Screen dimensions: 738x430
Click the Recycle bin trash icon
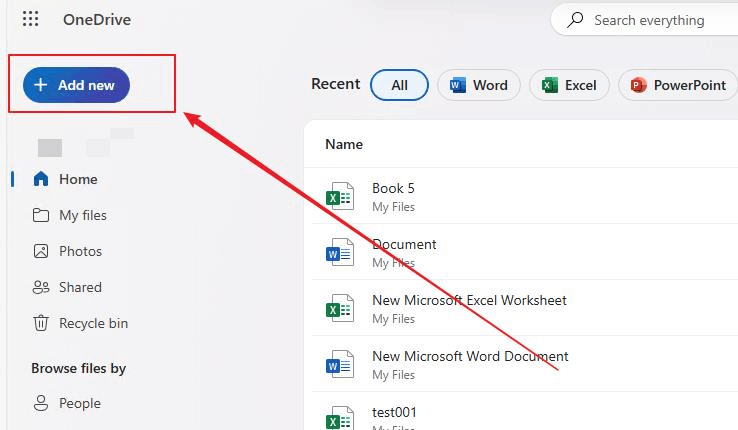pyautogui.click(x=41, y=323)
